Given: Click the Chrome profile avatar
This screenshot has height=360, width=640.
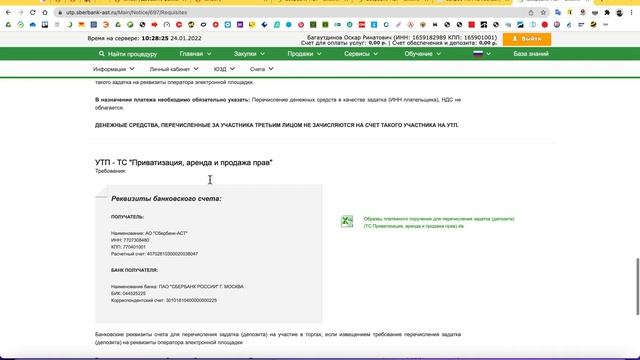Looking at the screenshot, I should pyautogui.click(x=619, y=13).
